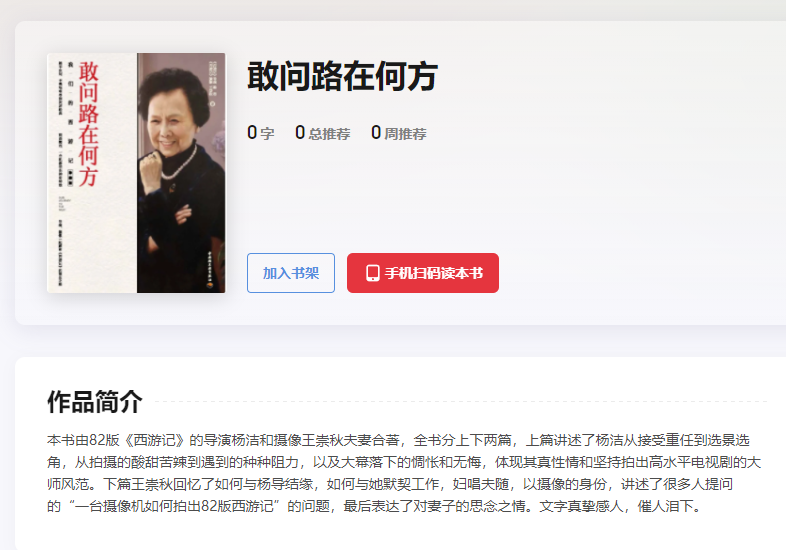Click the 作品简介 section heading

[95, 402]
